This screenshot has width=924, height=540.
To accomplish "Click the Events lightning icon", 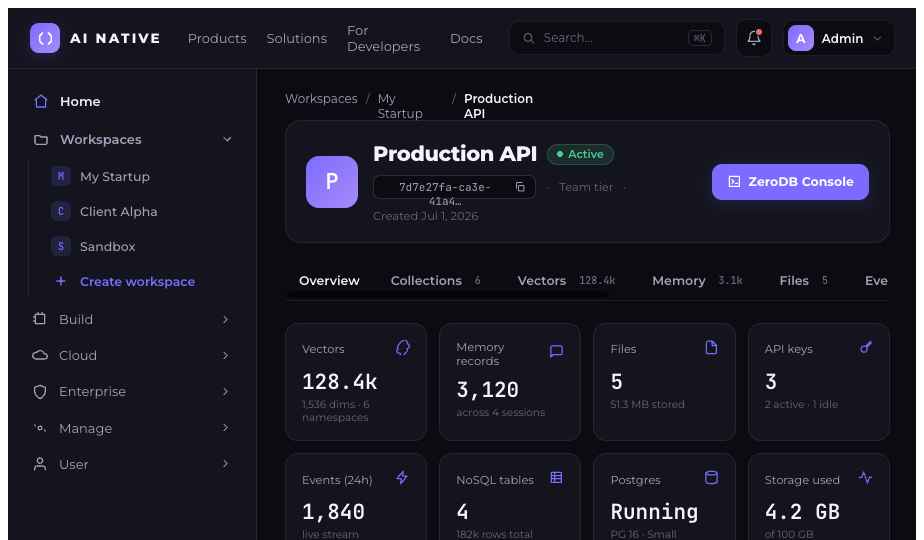I will [x=402, y=478].
